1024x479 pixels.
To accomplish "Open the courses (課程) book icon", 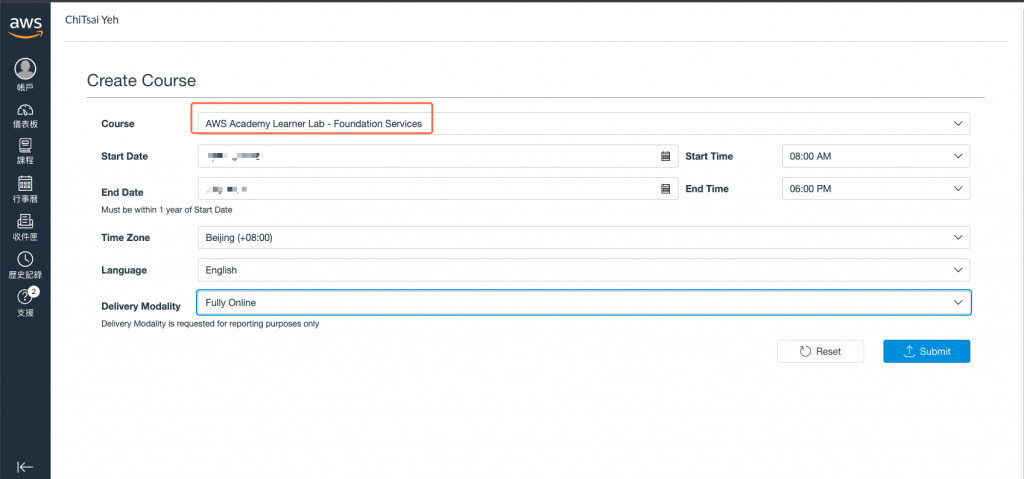I will 25,151.
